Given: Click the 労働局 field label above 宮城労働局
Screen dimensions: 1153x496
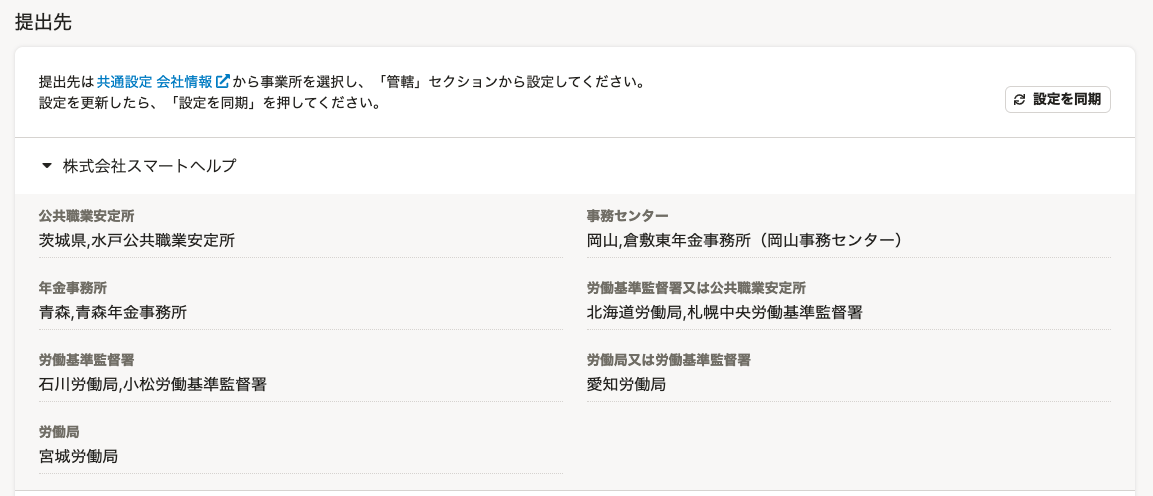Looking at the screenshot, I should [59, 432].
